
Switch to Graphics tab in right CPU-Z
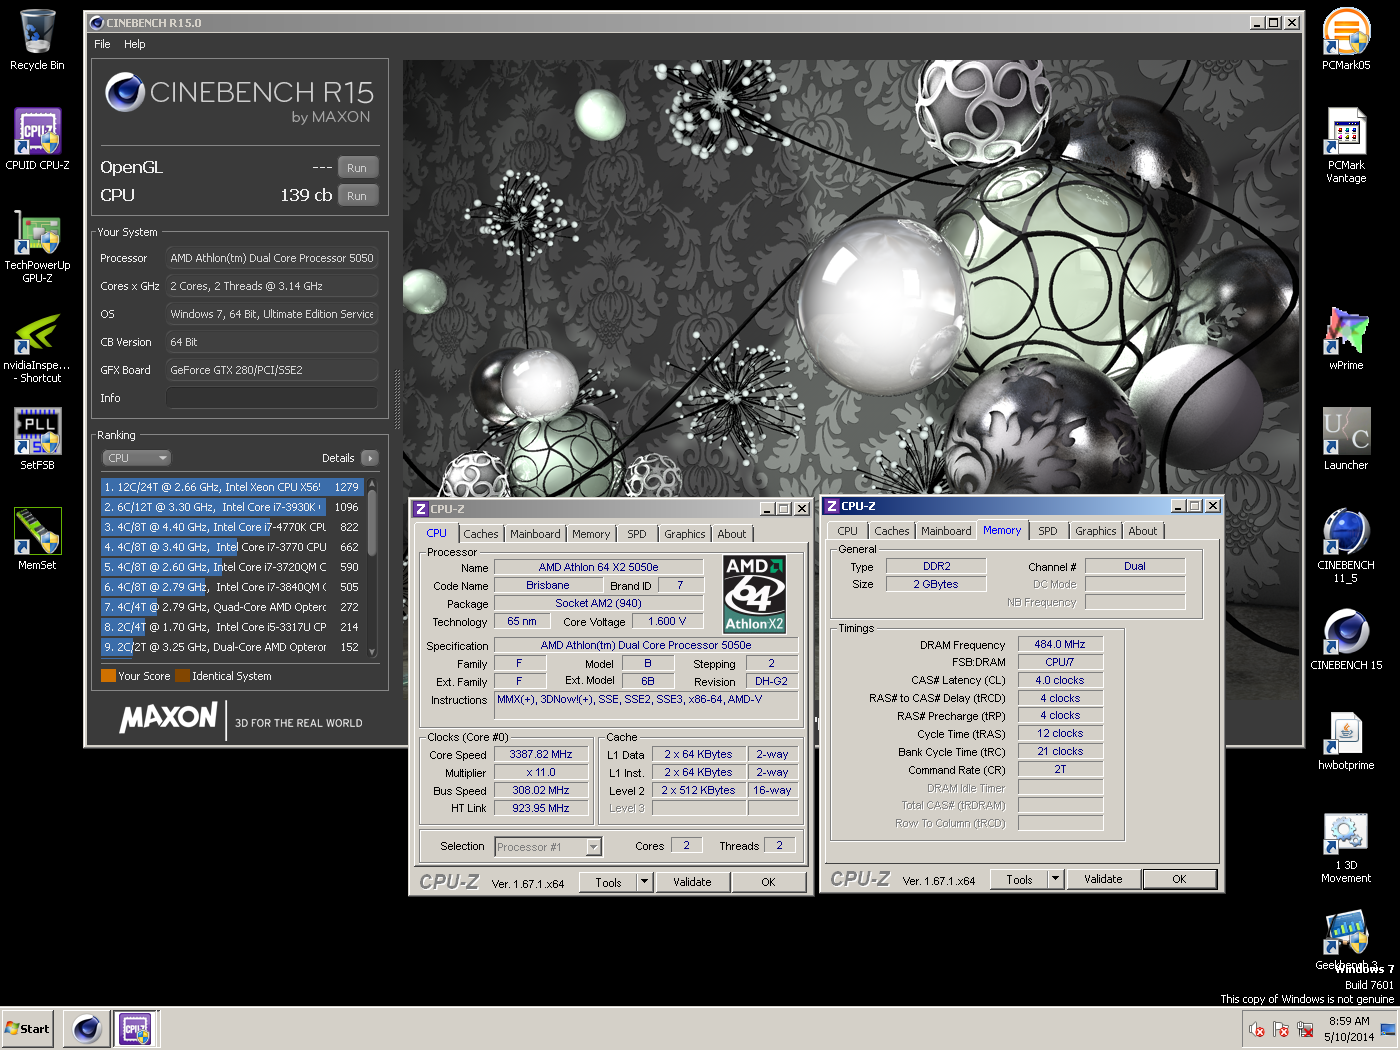pos(1096,531)
